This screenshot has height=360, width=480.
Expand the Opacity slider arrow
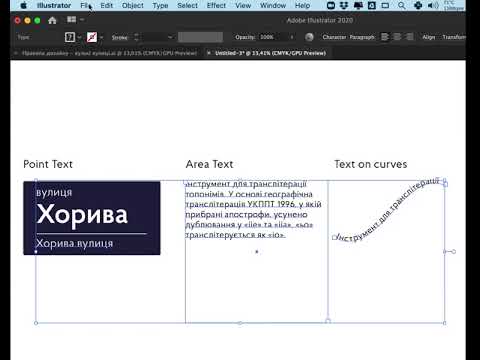[x=292, y=37]
